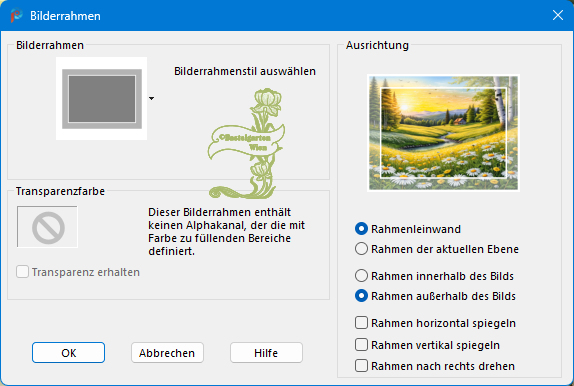Choose Rahmen innerhalb des Bilds
Image resolution: width=574 pixels, height=386 pixels.
pos(361,276)
